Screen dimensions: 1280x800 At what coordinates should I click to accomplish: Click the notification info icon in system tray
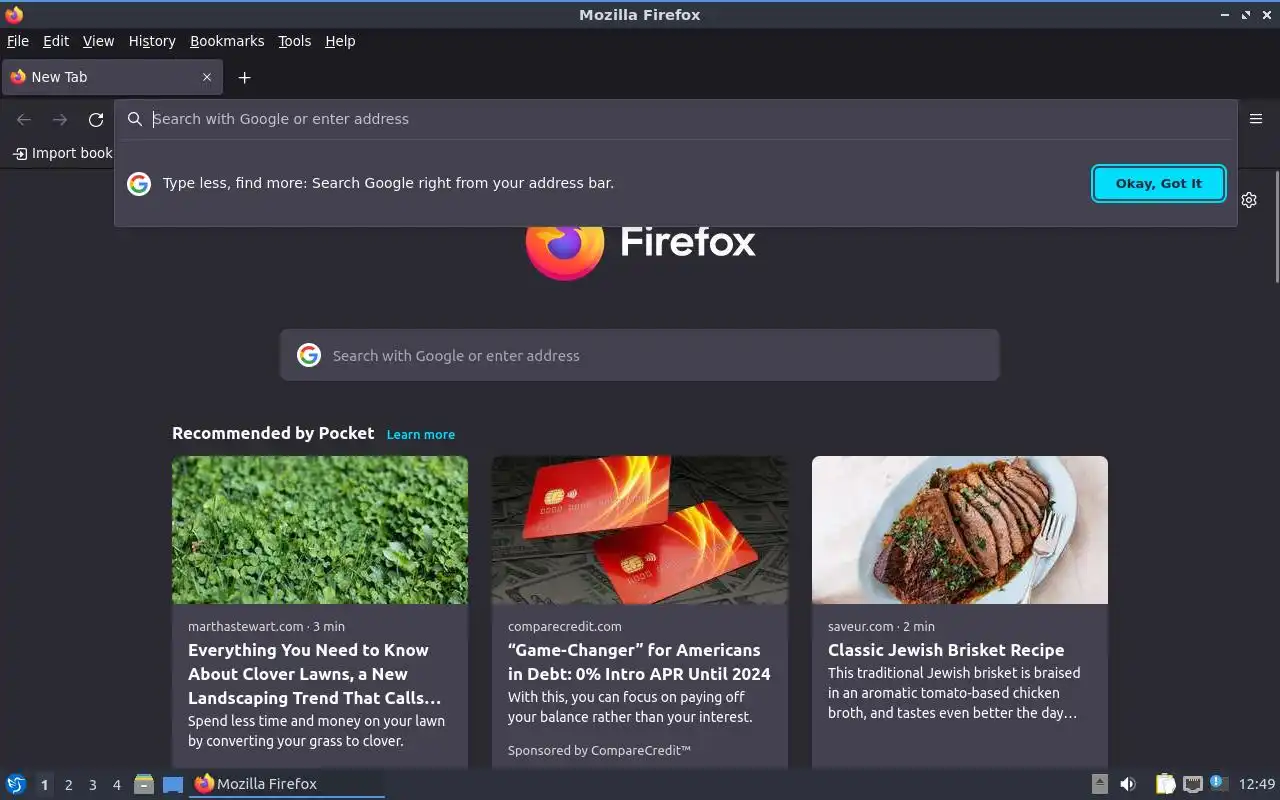click(1218, 783)
